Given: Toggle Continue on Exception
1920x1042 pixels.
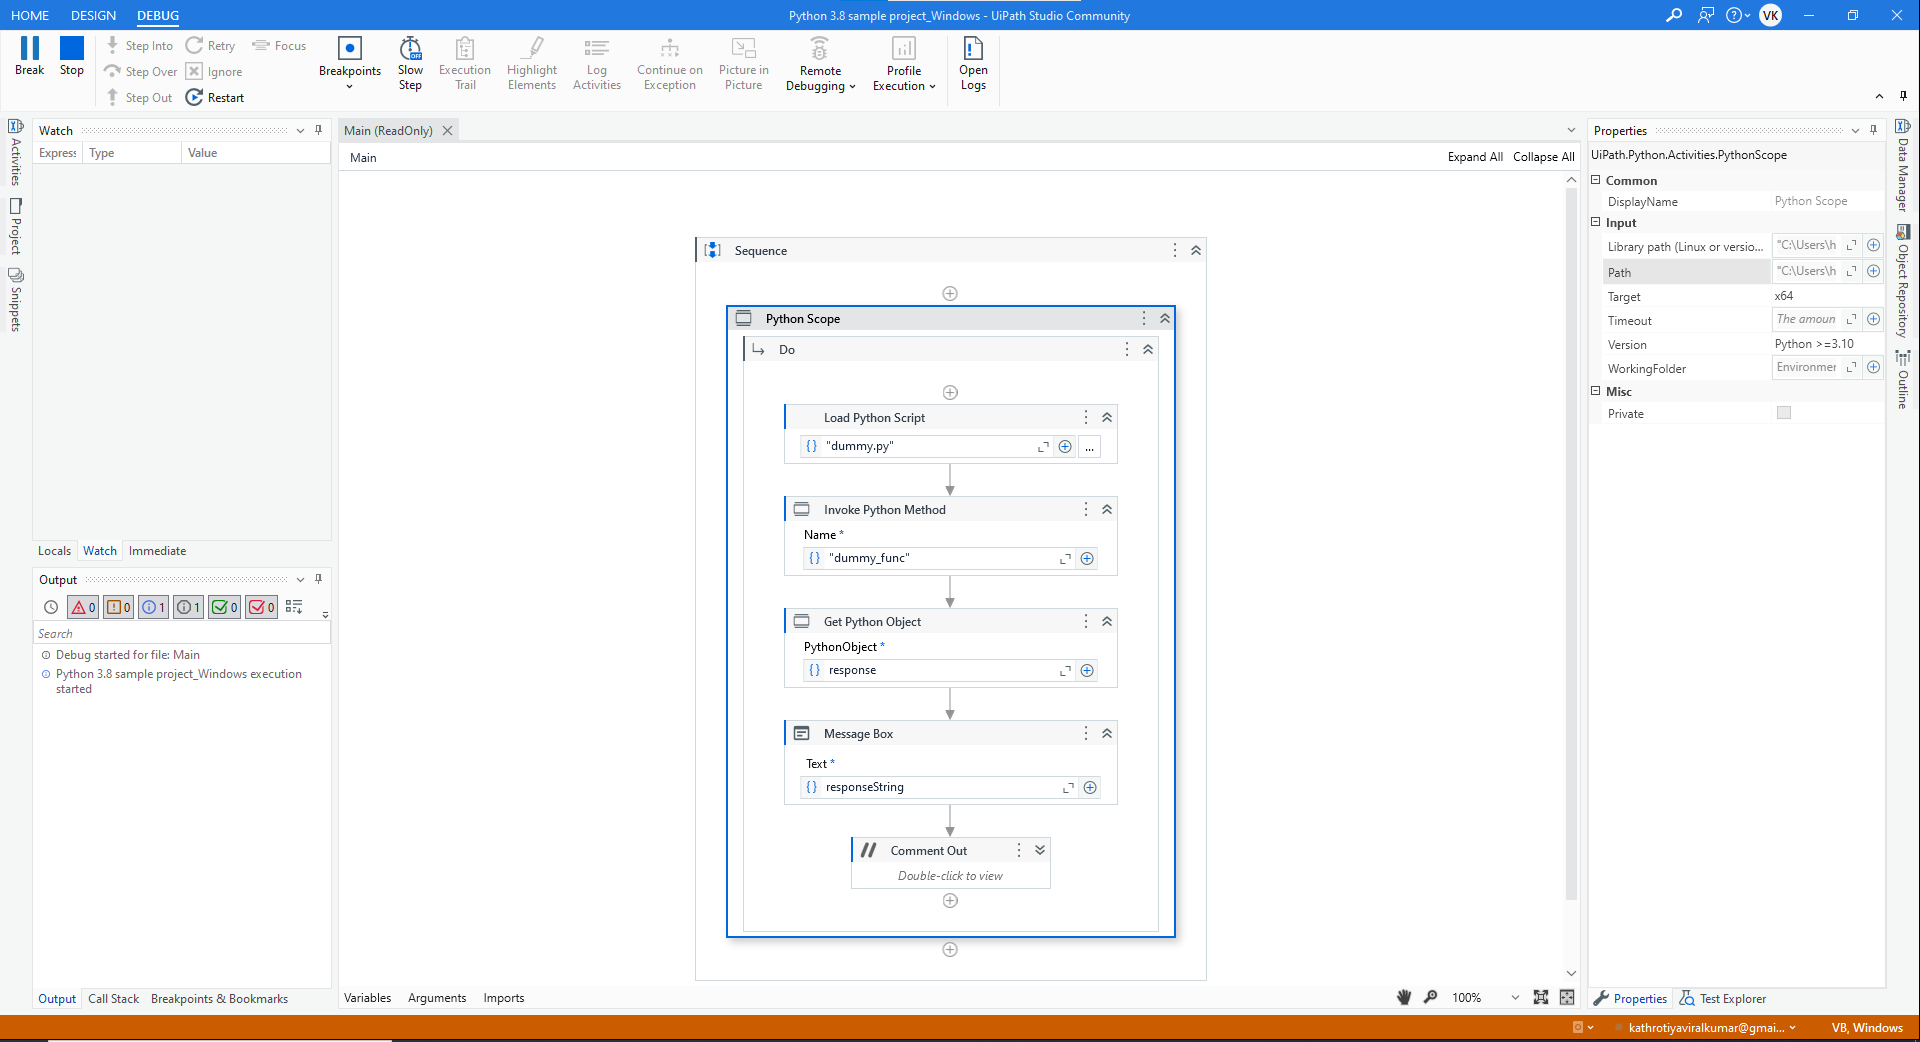Looking at the screenshot, I should [670, 64].
